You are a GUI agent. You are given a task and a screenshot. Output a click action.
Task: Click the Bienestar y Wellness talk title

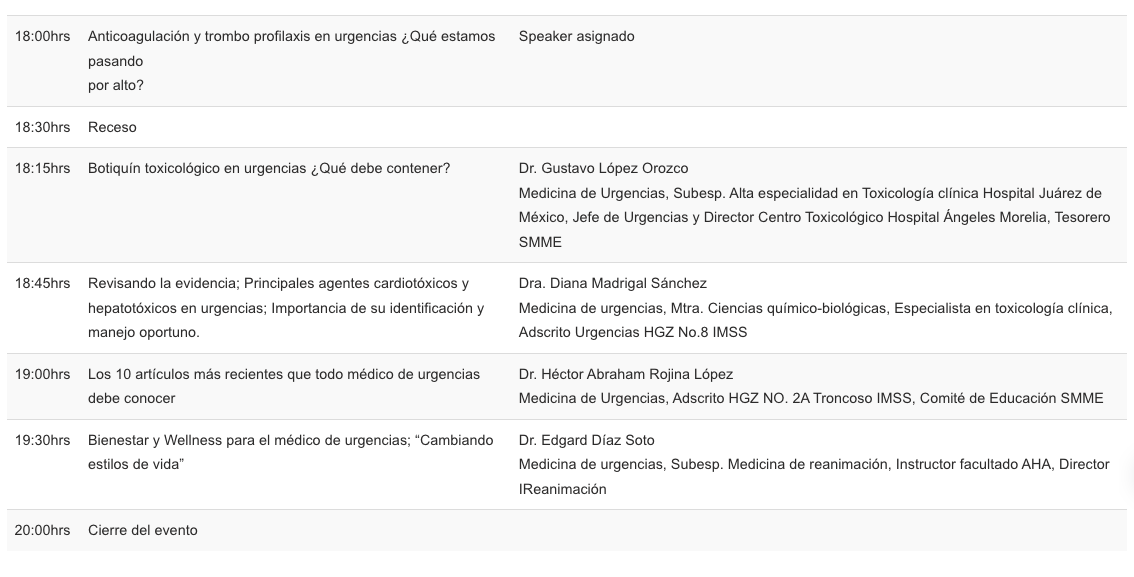(291, 452)
